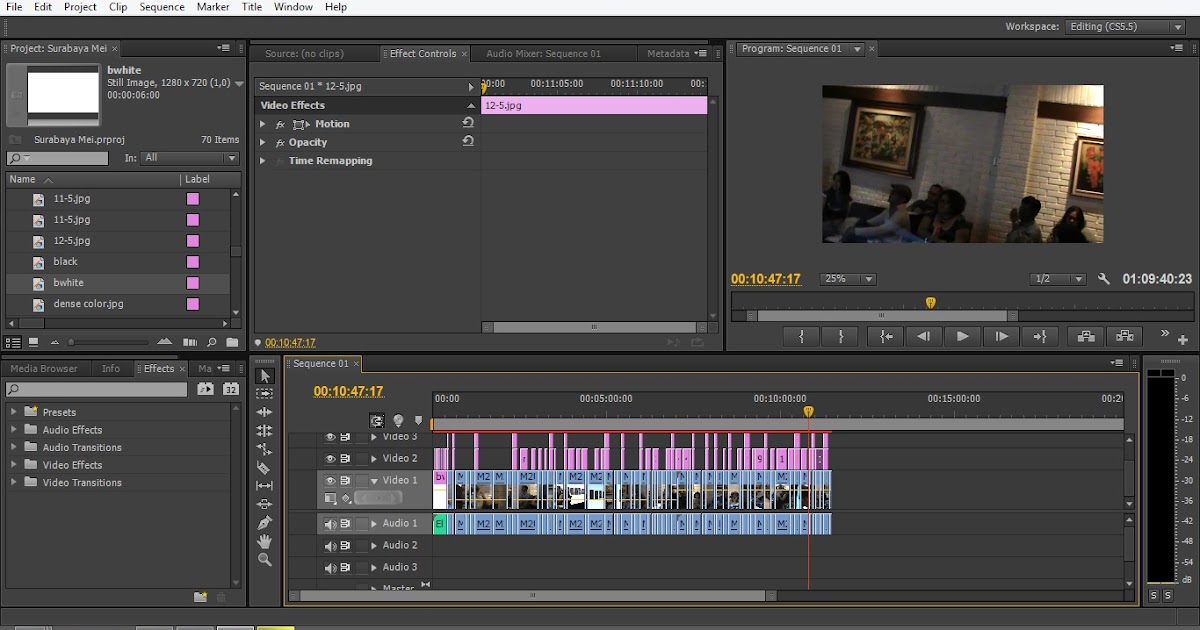1200x630 pixels.
Task: Select the Ripple Edit tool
Action: (x=264, y=412)
